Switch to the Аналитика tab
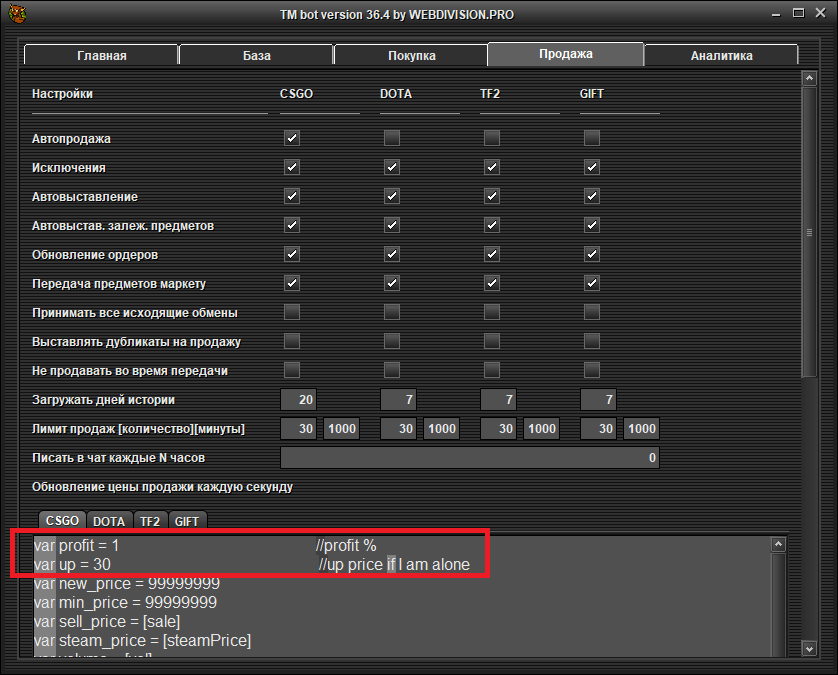The width and height of the screenshot is (838, 675). click(721, 55)
